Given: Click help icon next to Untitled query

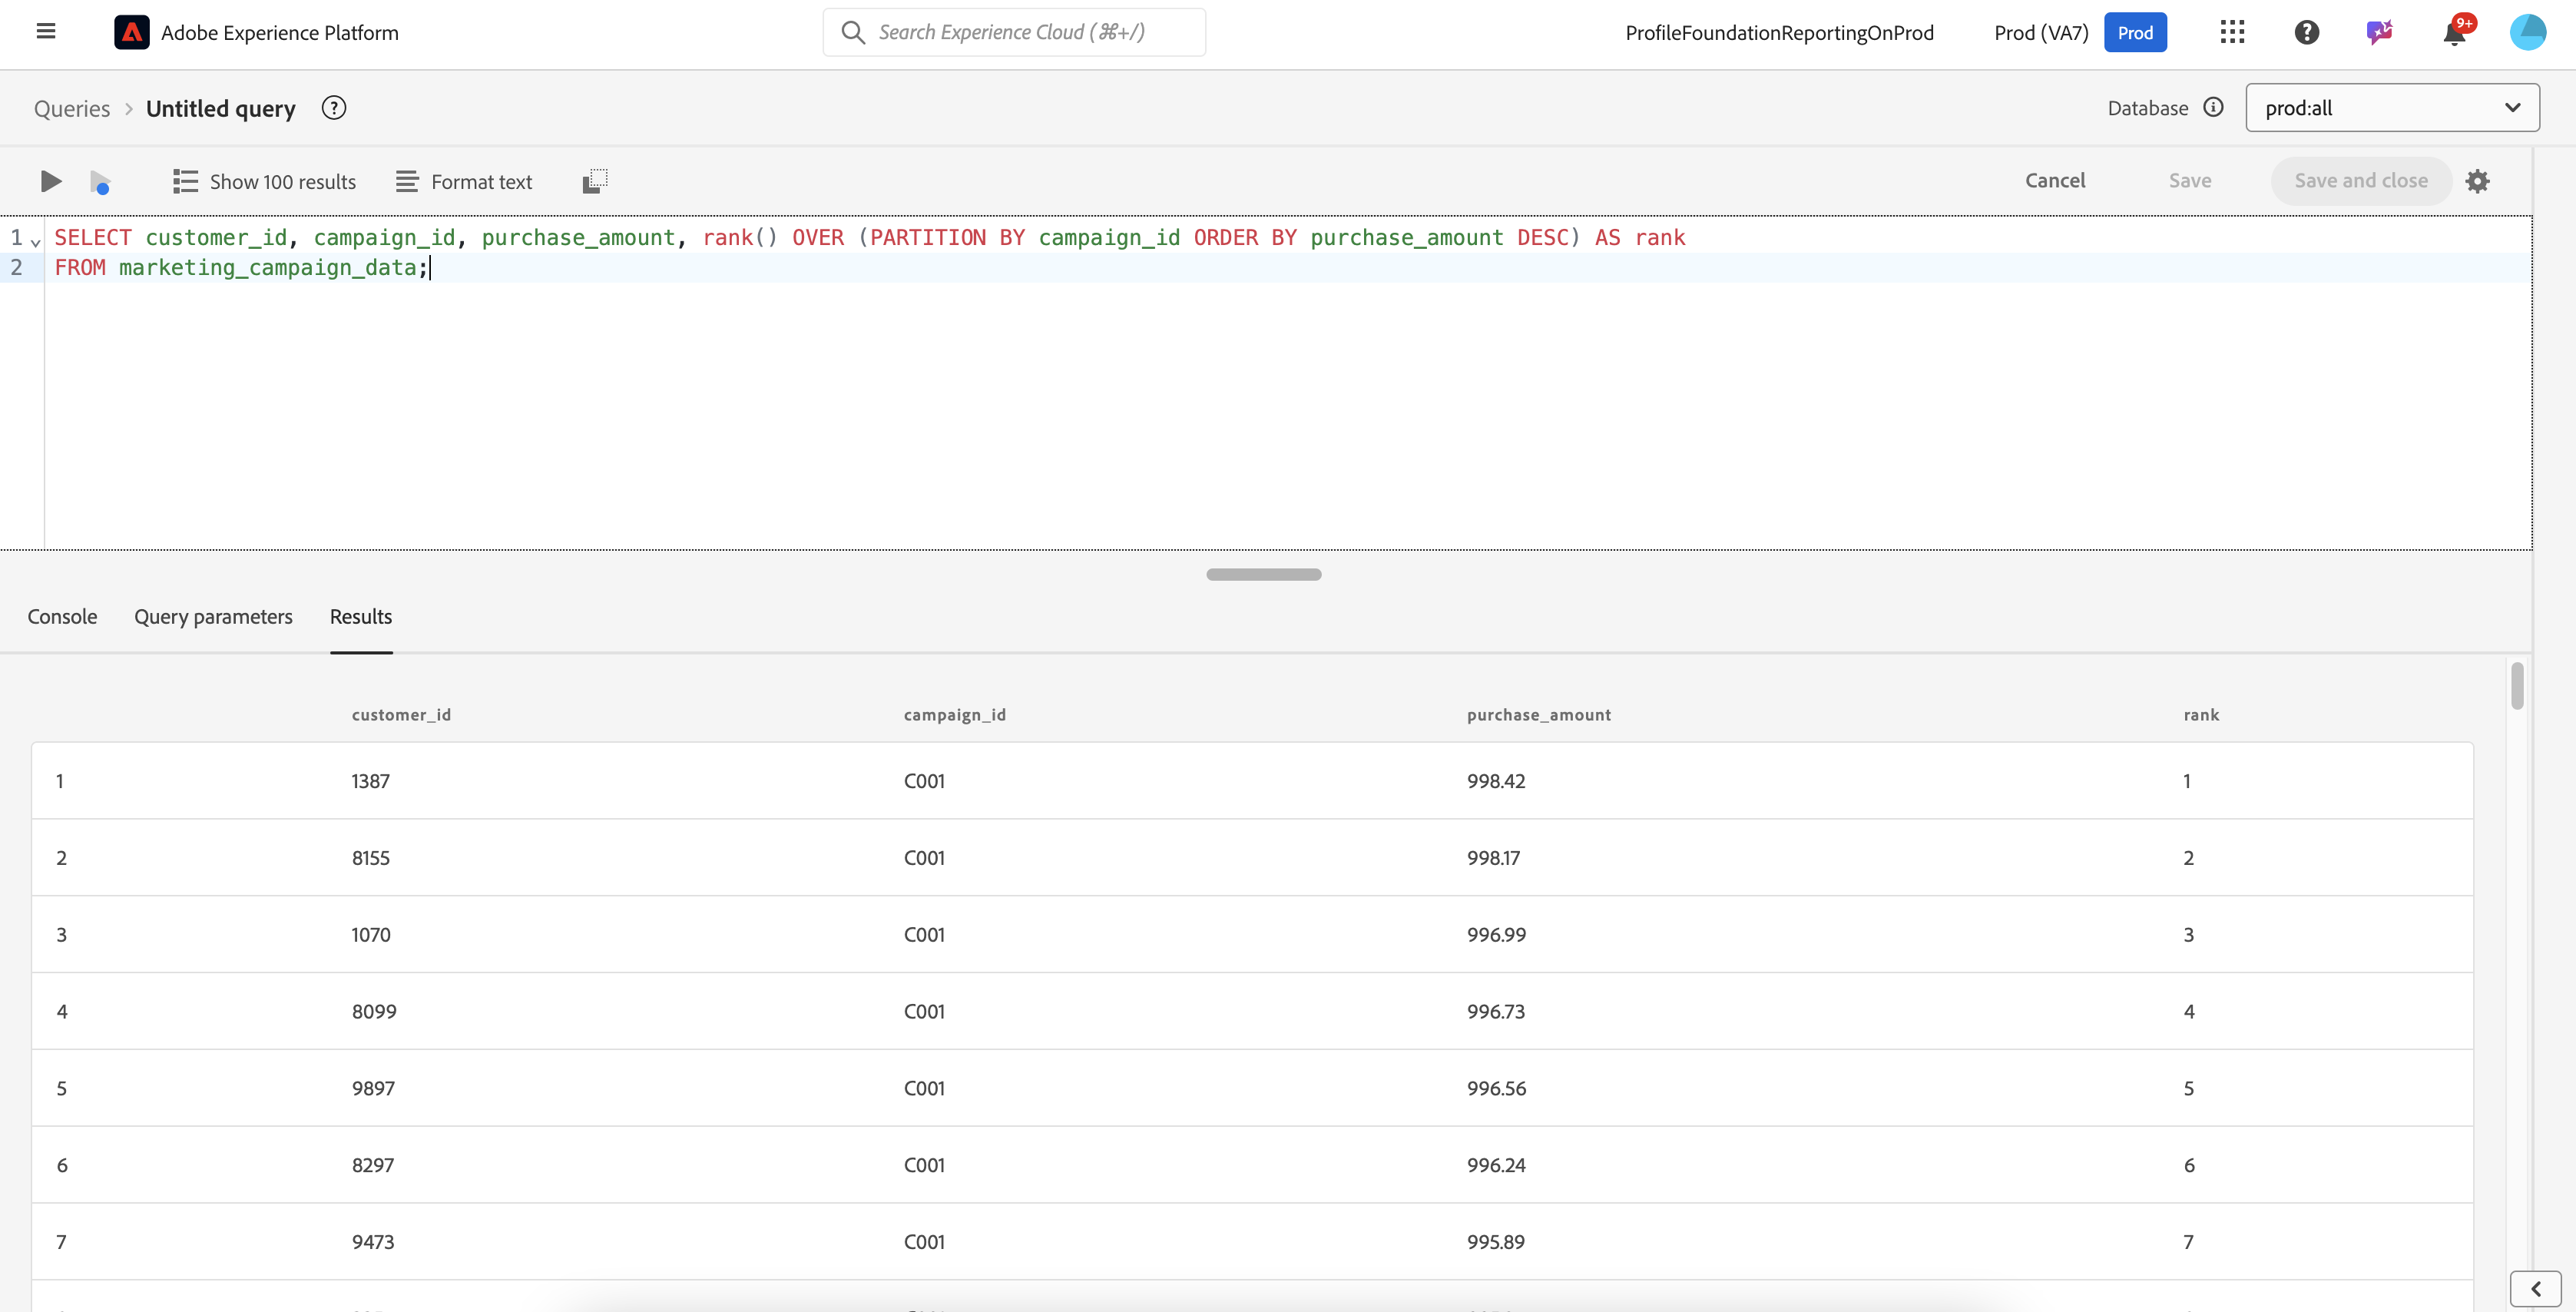Looking at the screenshot, I should (334, 108).
